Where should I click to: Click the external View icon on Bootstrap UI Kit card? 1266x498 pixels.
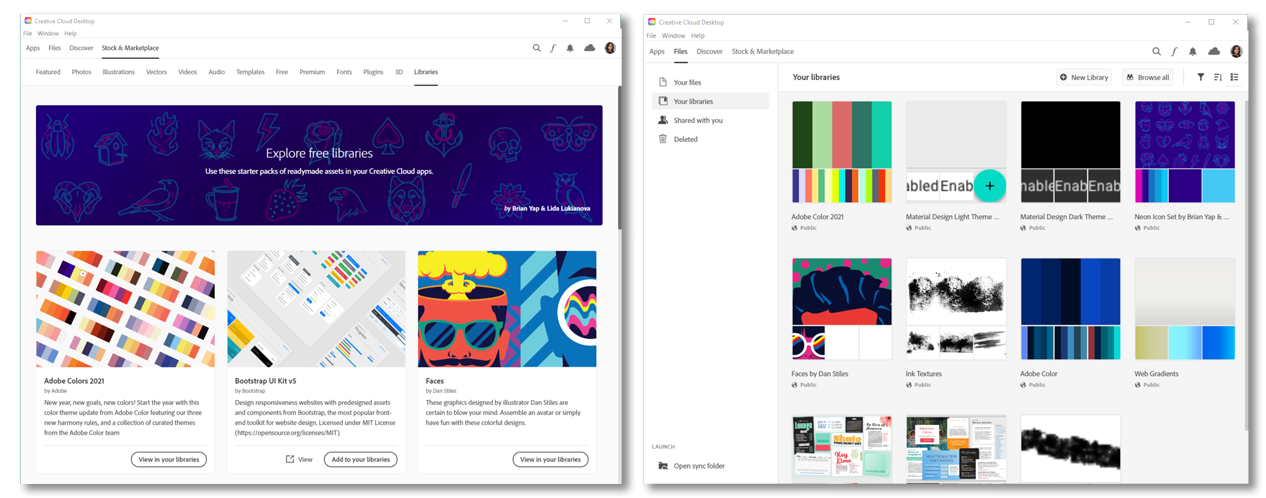pyautogui.click(x=290, y=459)
